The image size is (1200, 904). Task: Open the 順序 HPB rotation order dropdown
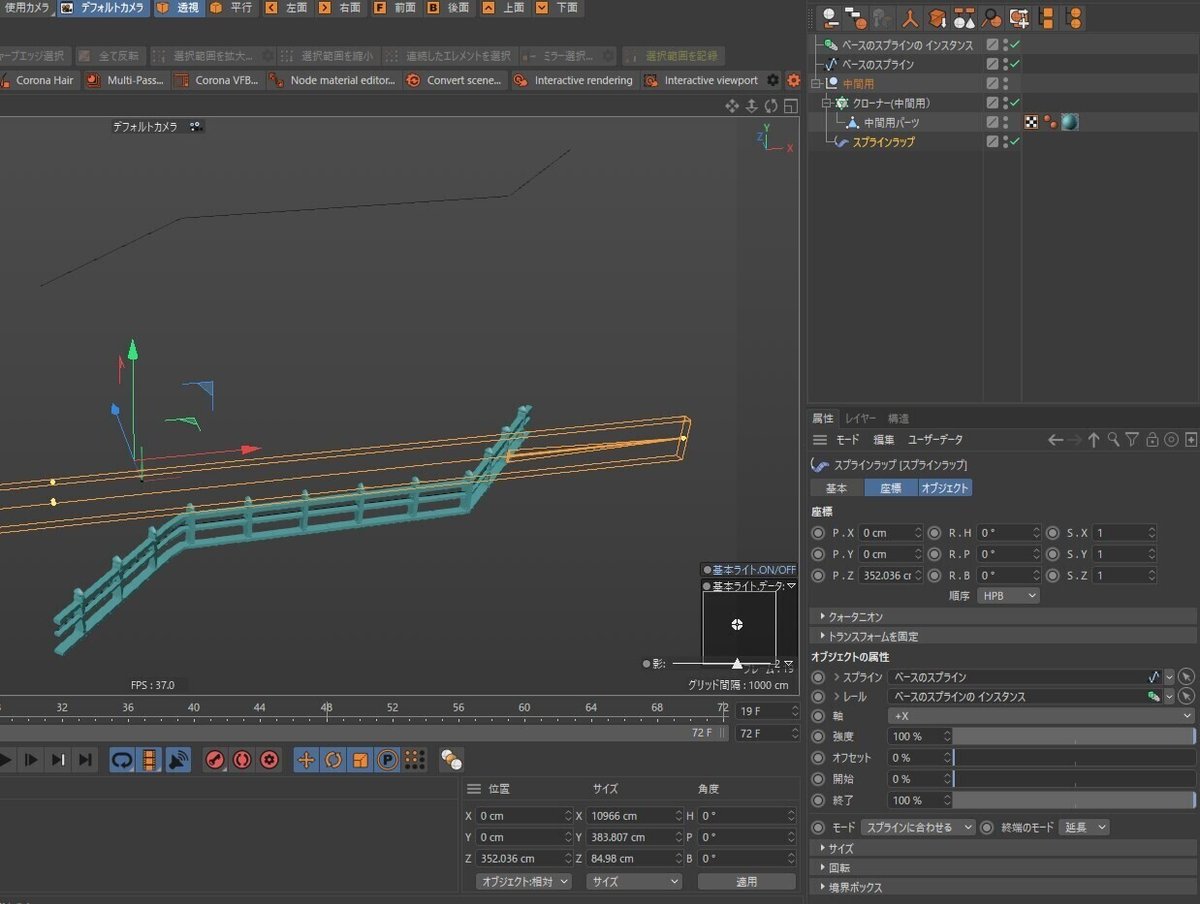coord(1008,595)
